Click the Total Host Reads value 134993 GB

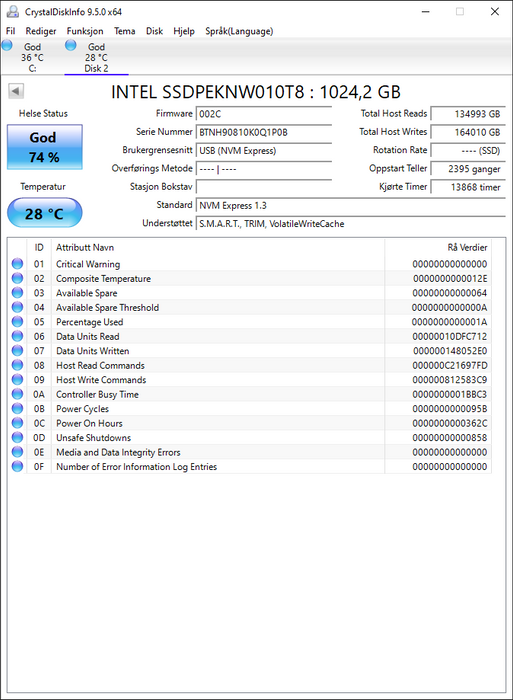coord(468,114)
